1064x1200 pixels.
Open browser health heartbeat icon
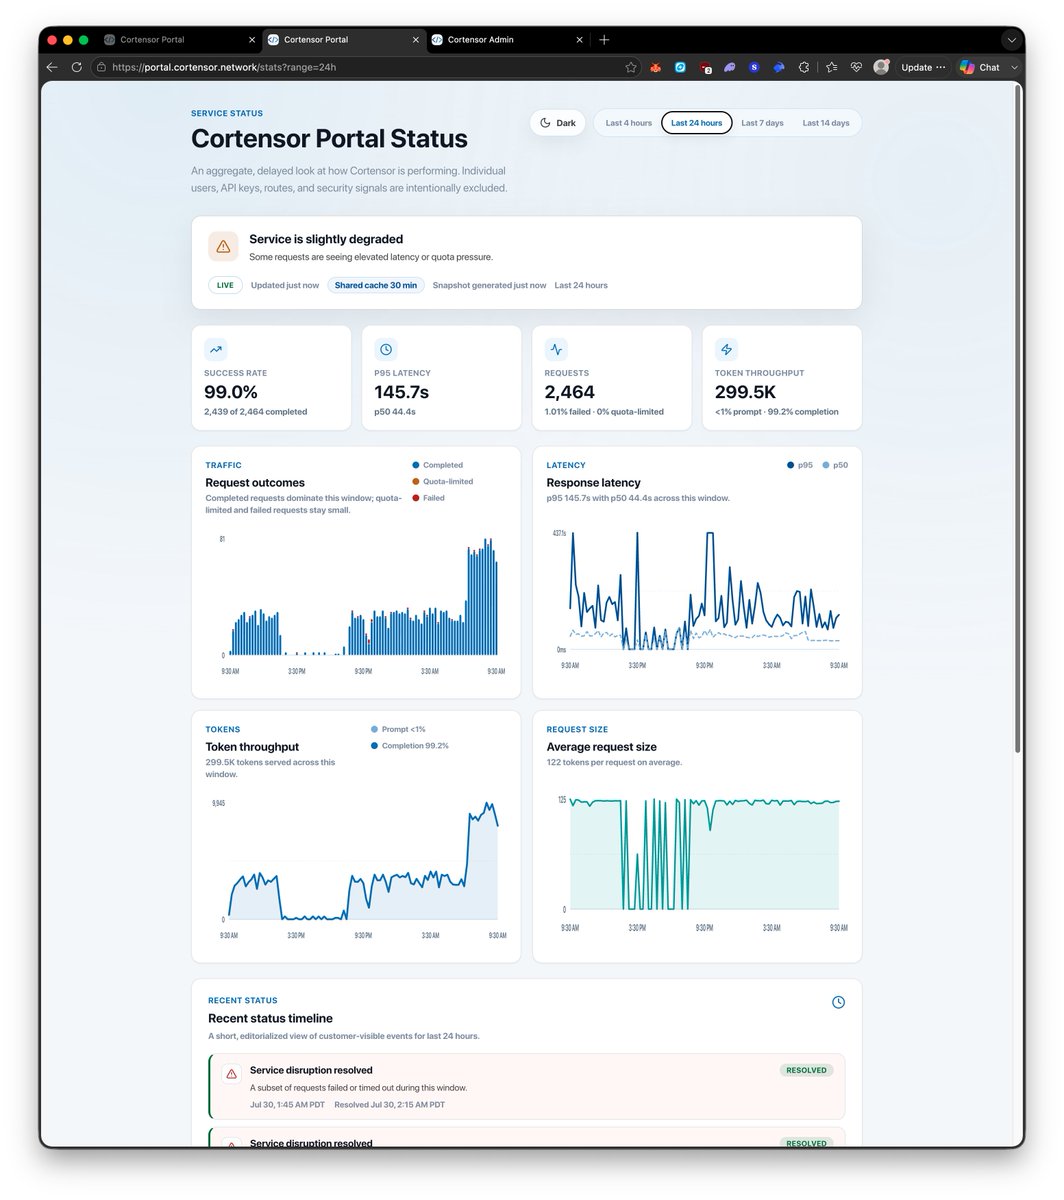[x=857, y=67]
